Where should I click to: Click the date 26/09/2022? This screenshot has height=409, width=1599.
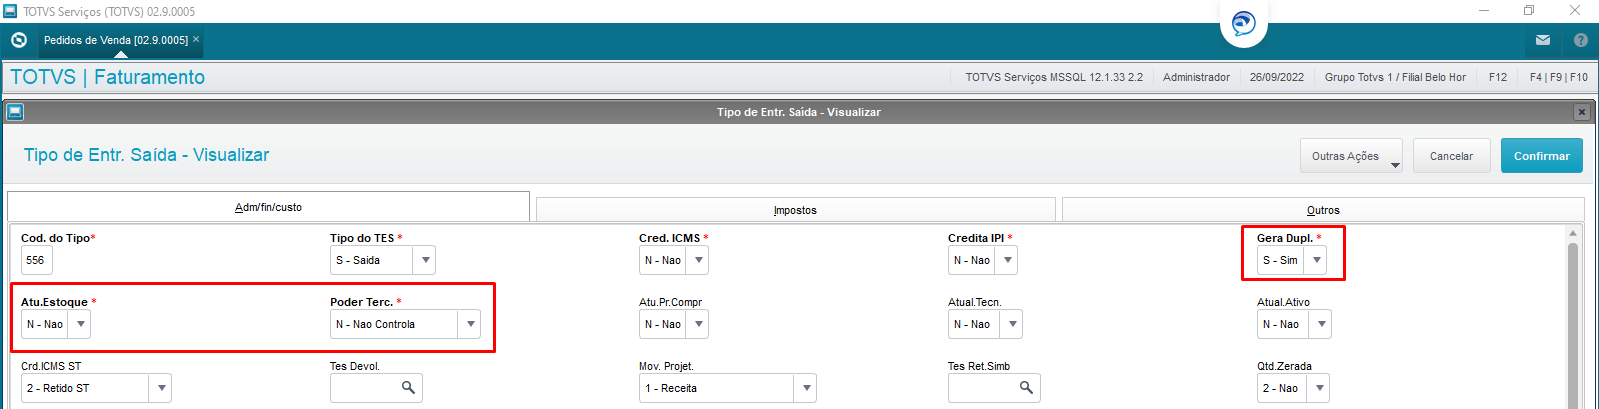coord(1276,77)
